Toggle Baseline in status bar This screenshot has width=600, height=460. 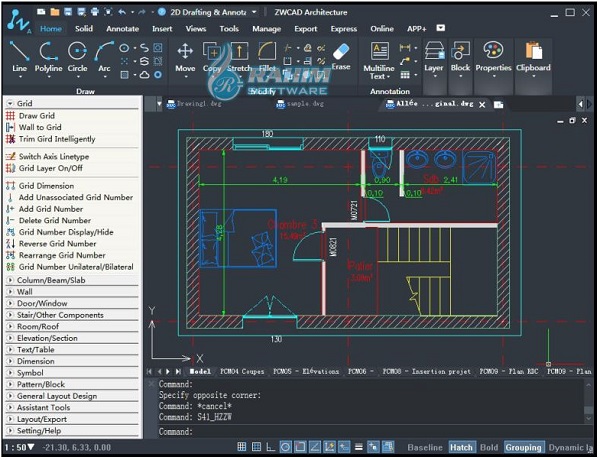(424, 447)
